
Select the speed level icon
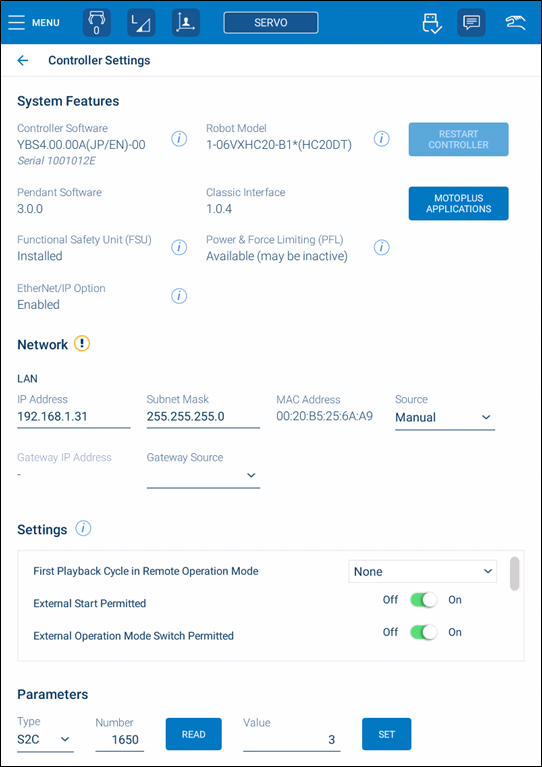coord(141,23)
